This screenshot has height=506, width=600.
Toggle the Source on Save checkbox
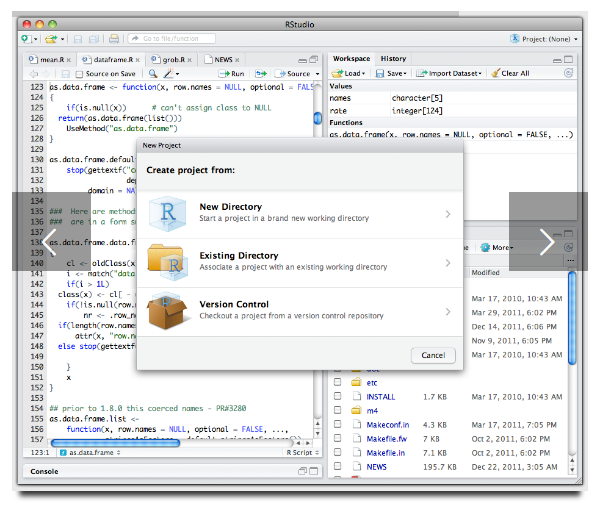(x=79, y=74)
